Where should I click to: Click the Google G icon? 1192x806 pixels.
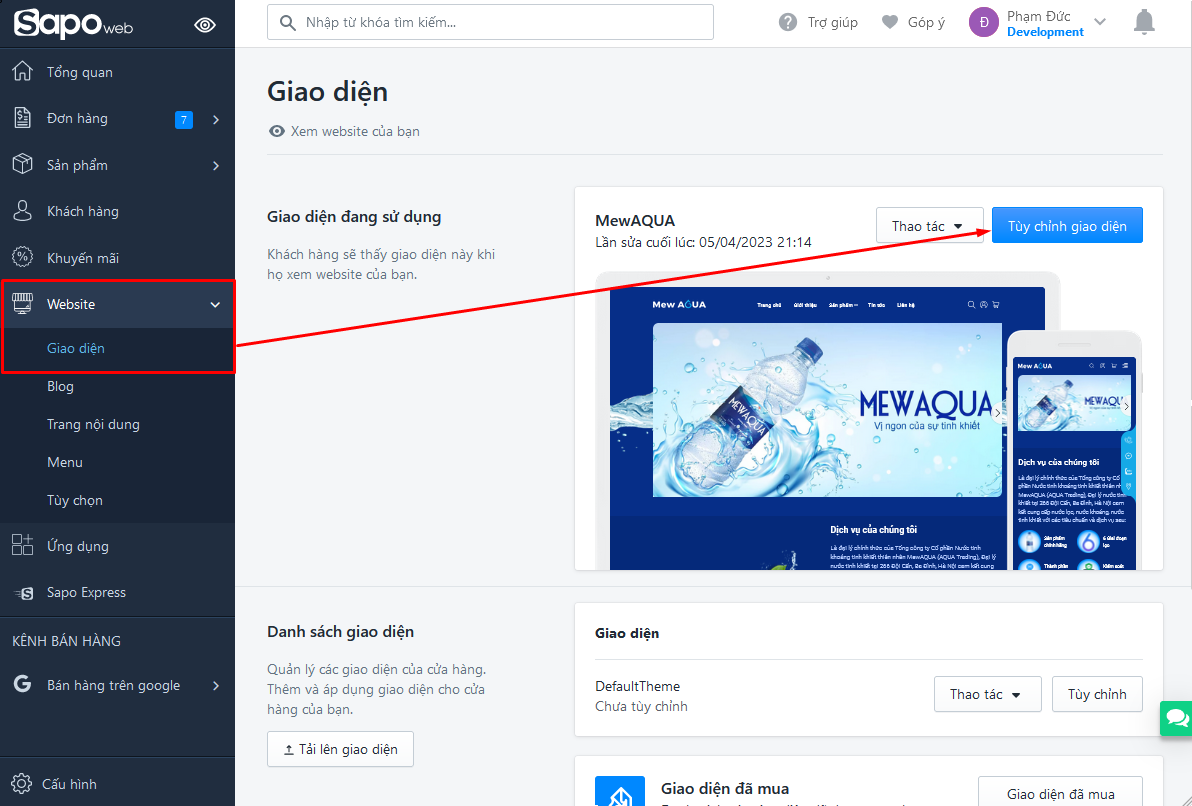(23, 684)
